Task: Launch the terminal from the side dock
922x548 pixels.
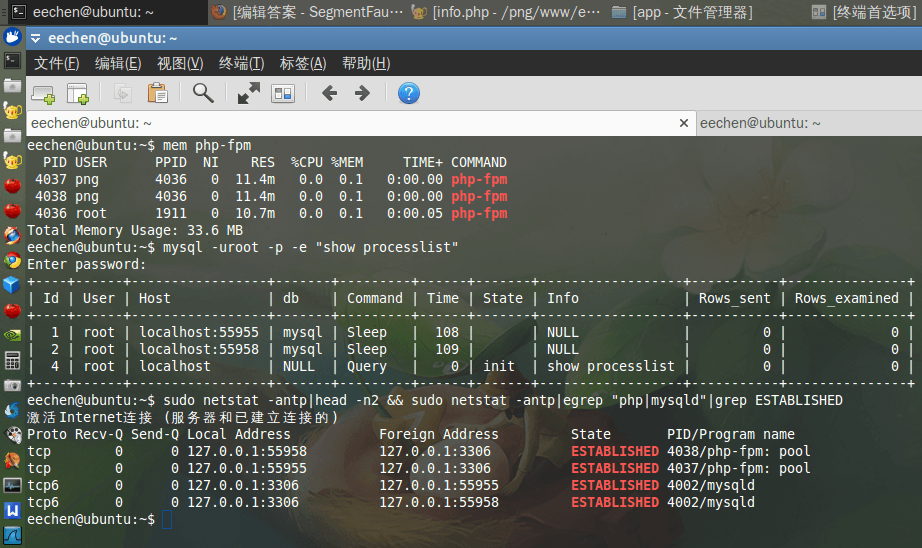Action: coord(12,61)
